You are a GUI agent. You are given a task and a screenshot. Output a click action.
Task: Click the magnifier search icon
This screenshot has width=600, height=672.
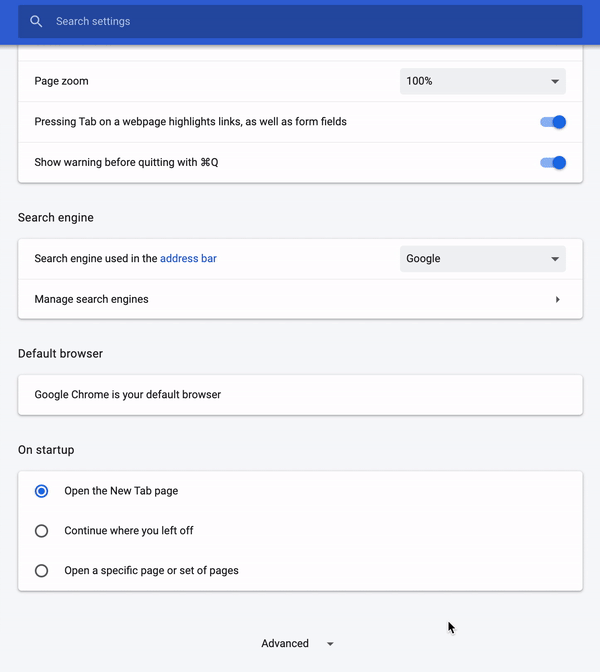click(36, 21)
